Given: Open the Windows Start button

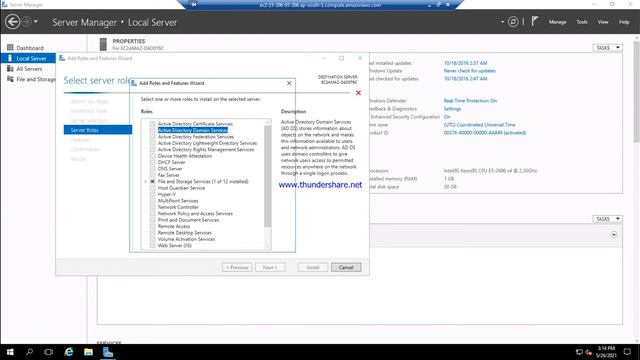Looking at the screenshot, I should [x=10, y=352].
